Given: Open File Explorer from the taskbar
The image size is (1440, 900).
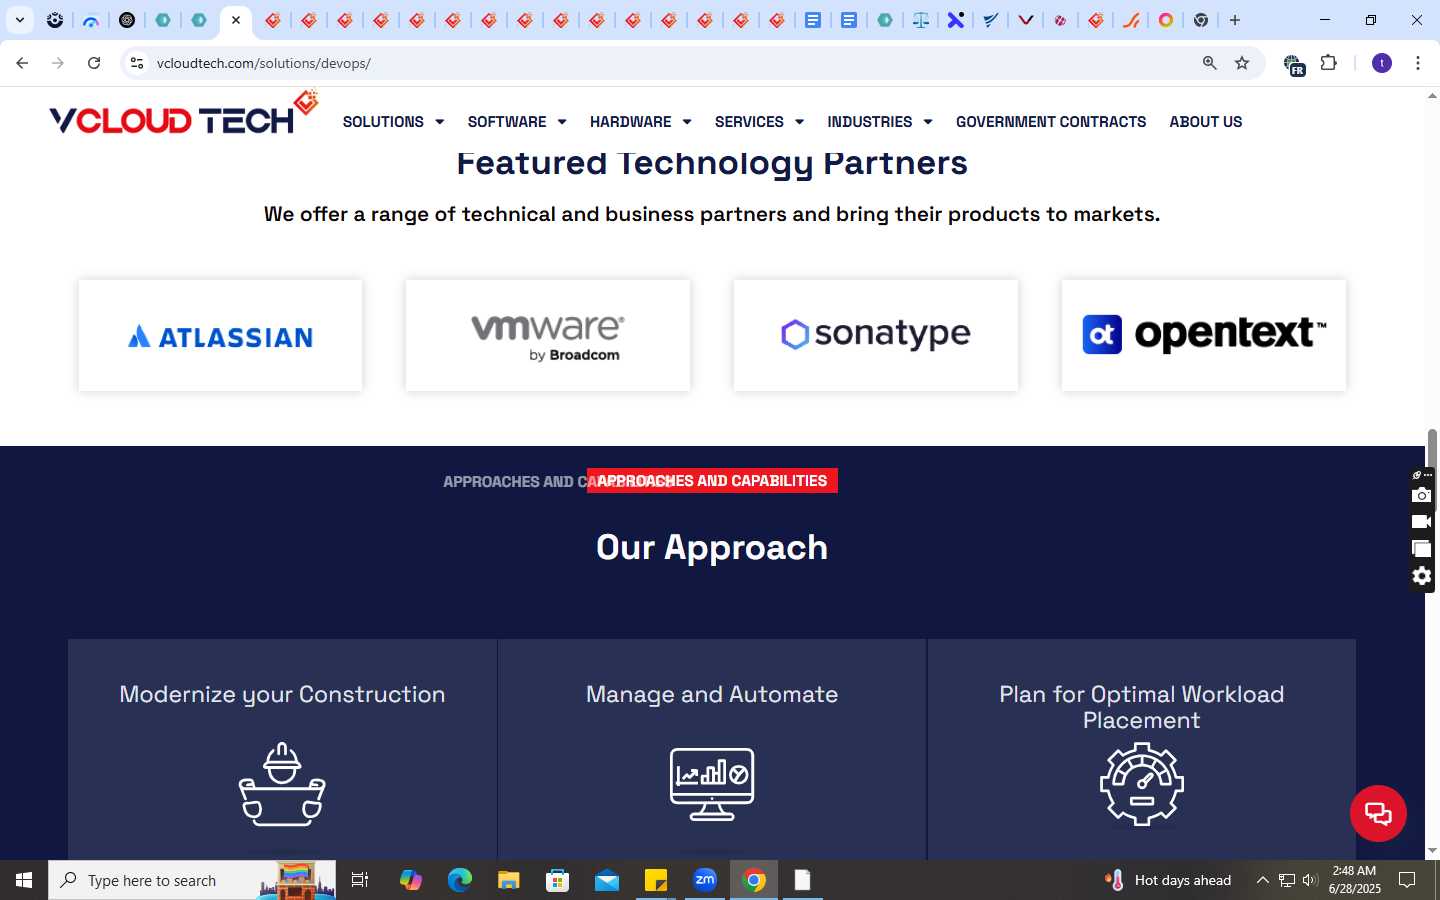Looking at the screenshot, I should (509, 880).
